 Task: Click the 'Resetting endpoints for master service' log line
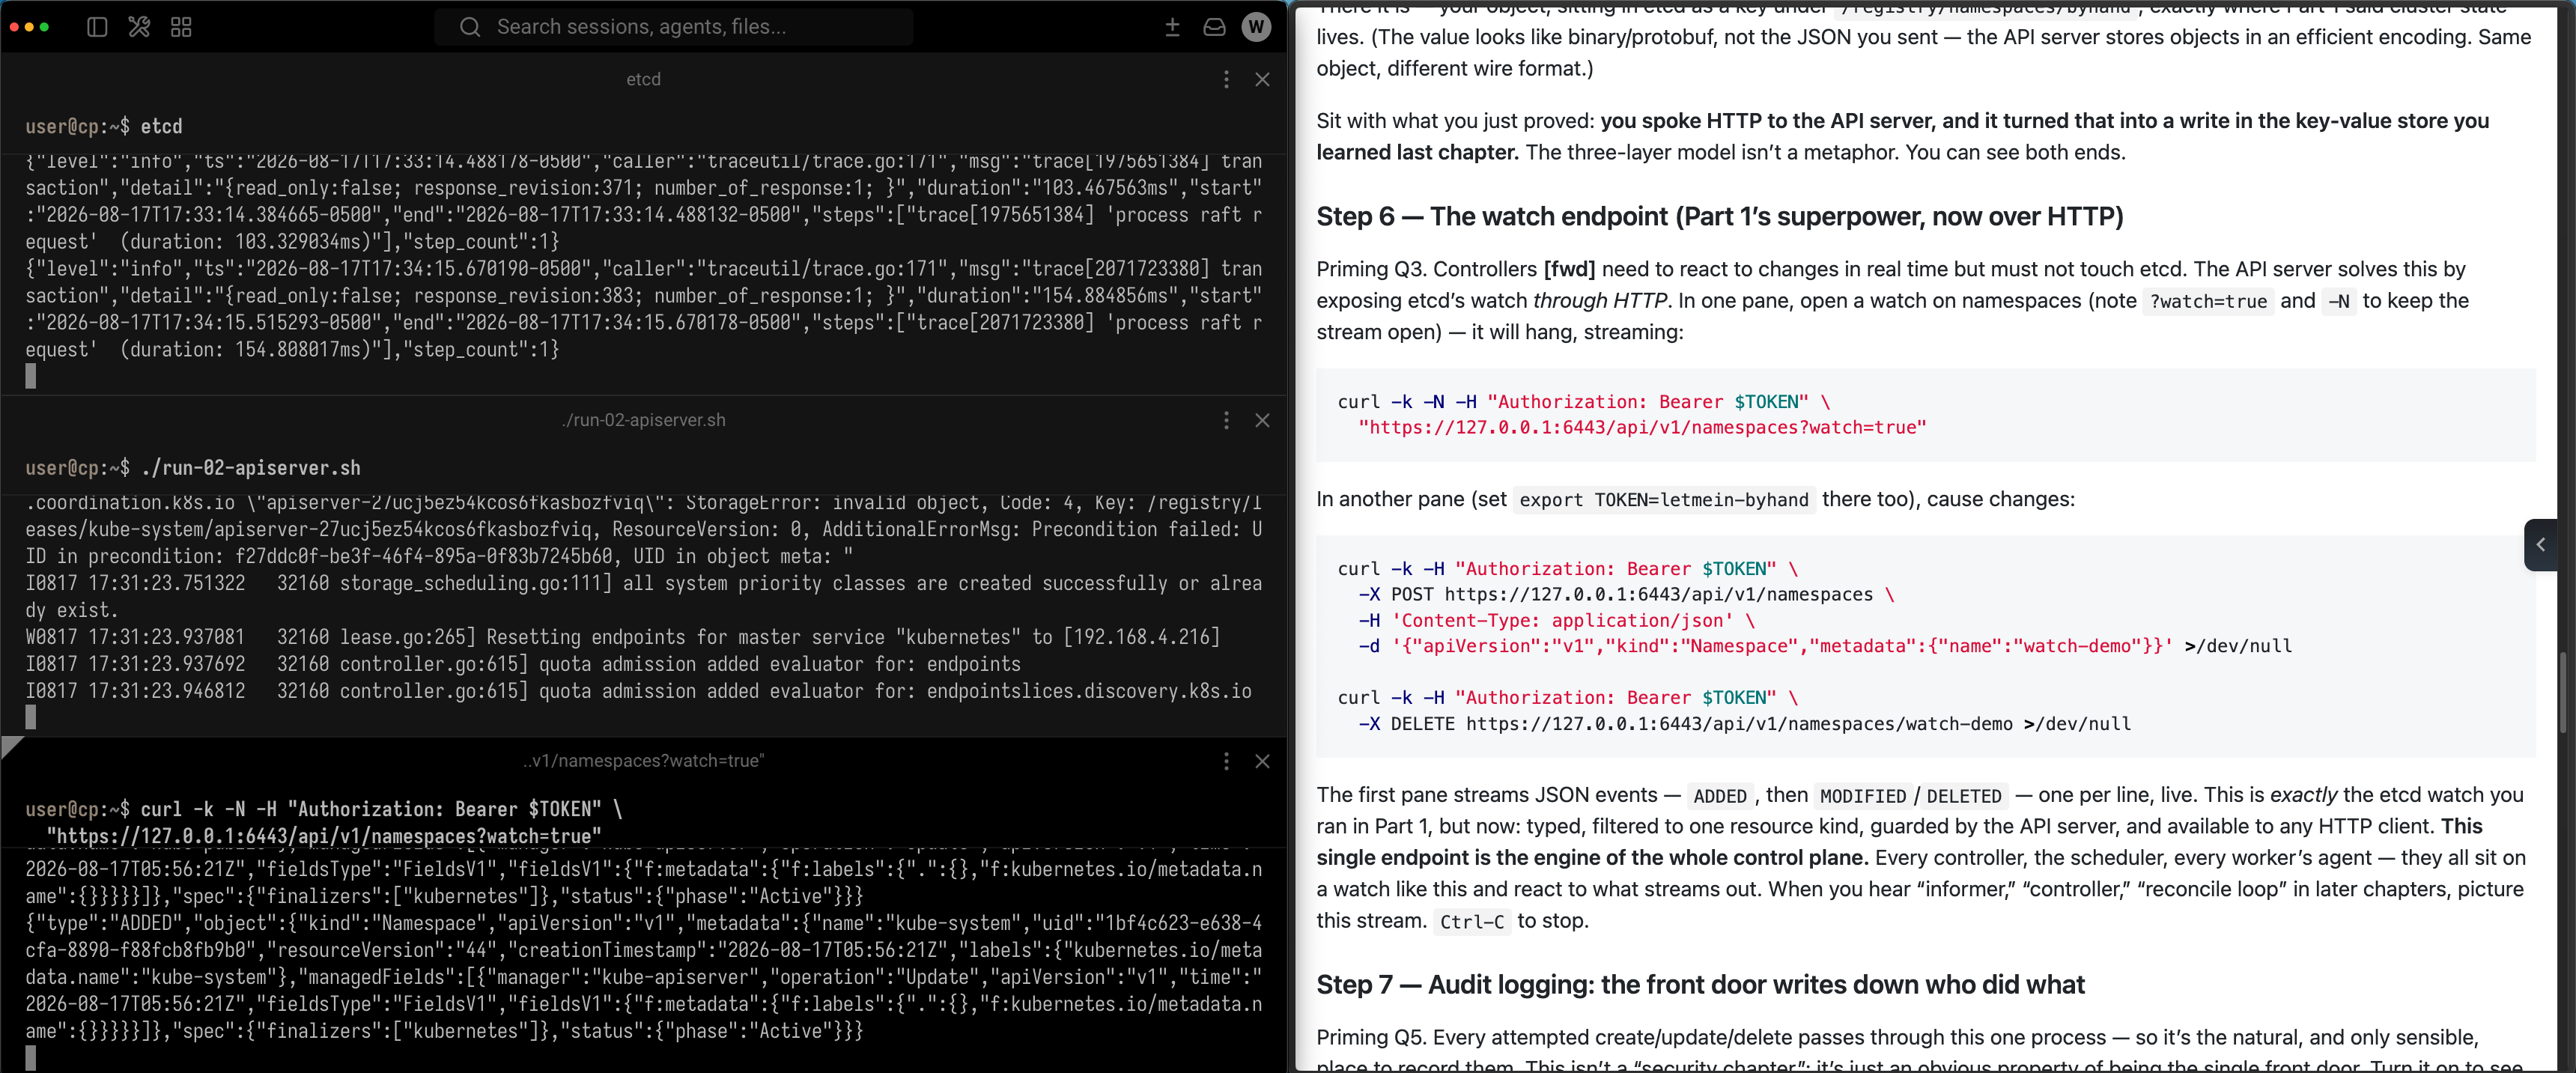pos(623,637)
